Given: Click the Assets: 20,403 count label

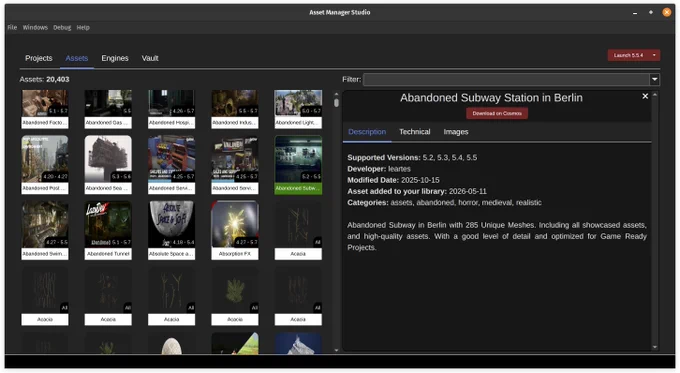Looking at the screenshot, I should tap(44, 79).
